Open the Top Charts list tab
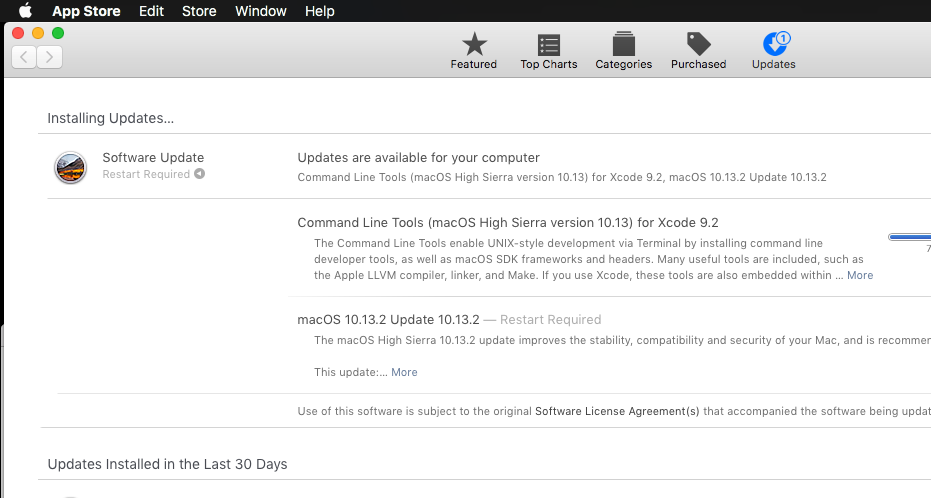The width and height of the screenshot is (931, 498). click(x=549, y=51)
